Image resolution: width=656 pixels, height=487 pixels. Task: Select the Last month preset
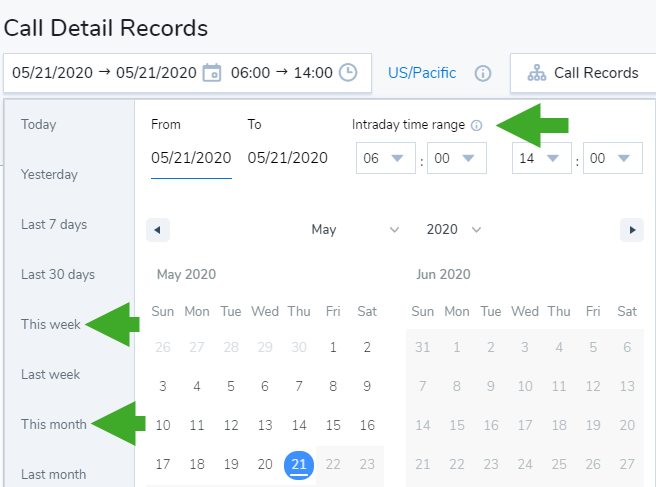click(54, 474)
